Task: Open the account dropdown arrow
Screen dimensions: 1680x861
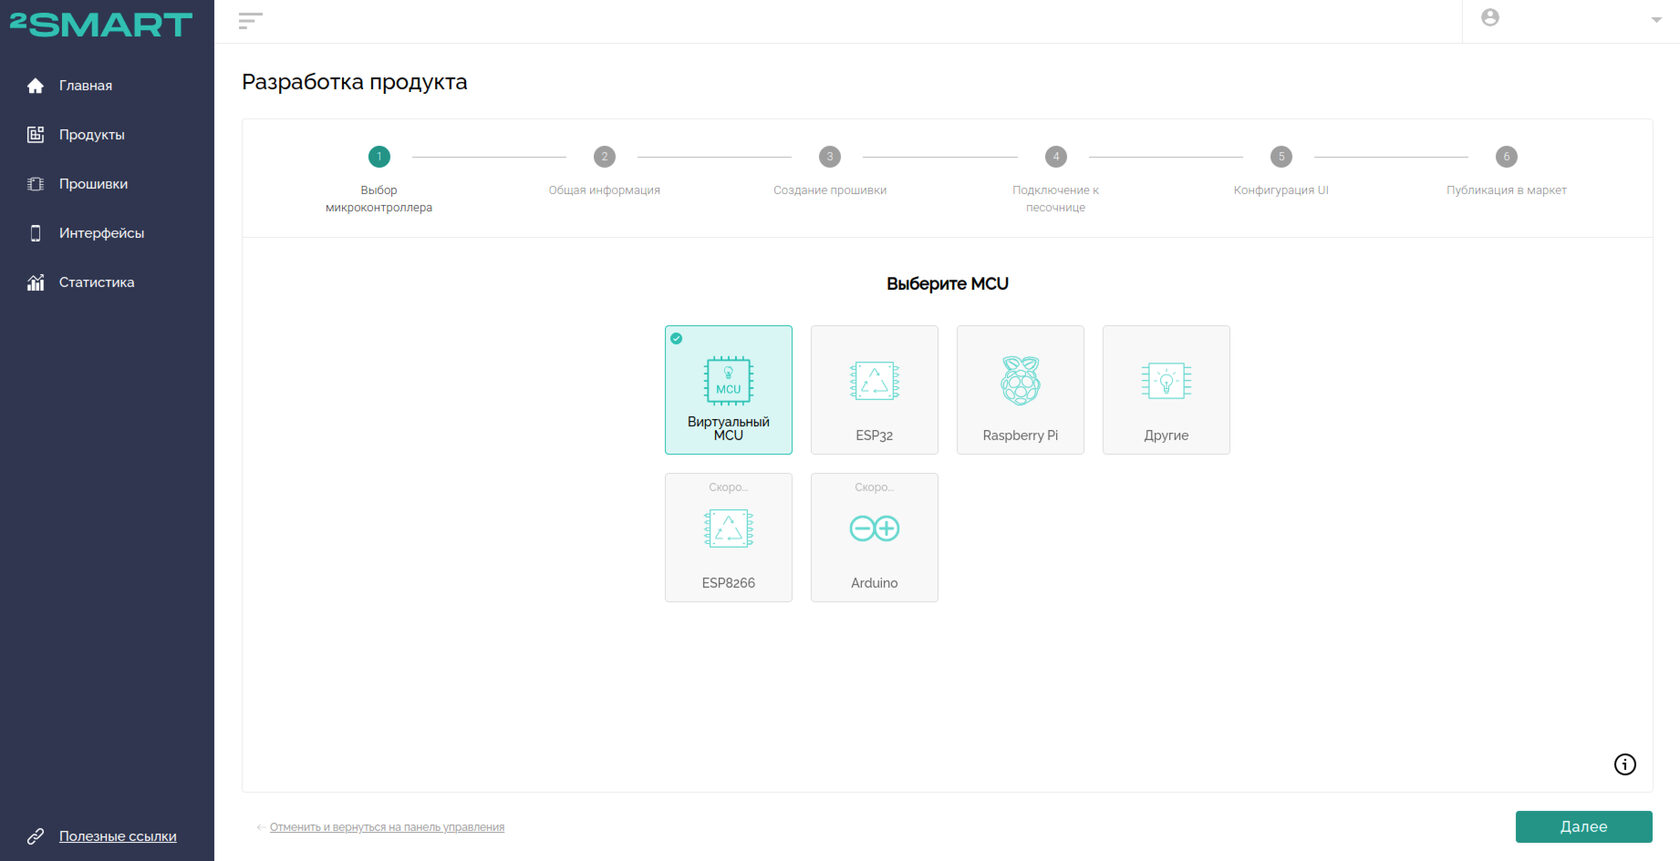Action: pyautogui.click(x=1656, y=20)
